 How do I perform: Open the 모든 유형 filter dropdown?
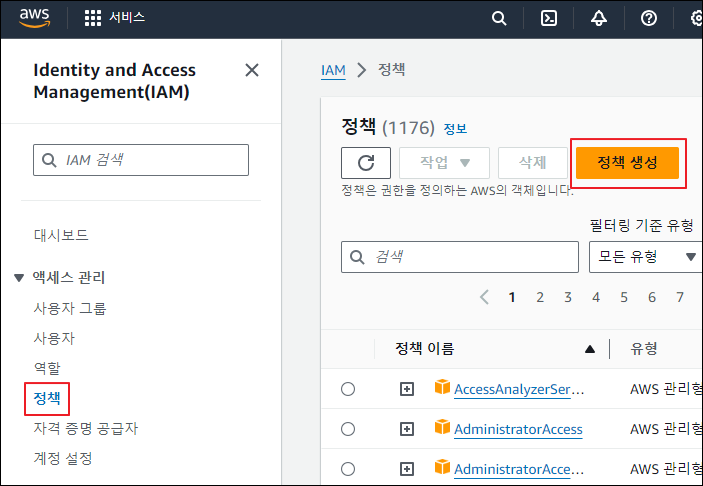tap(646, 257)
